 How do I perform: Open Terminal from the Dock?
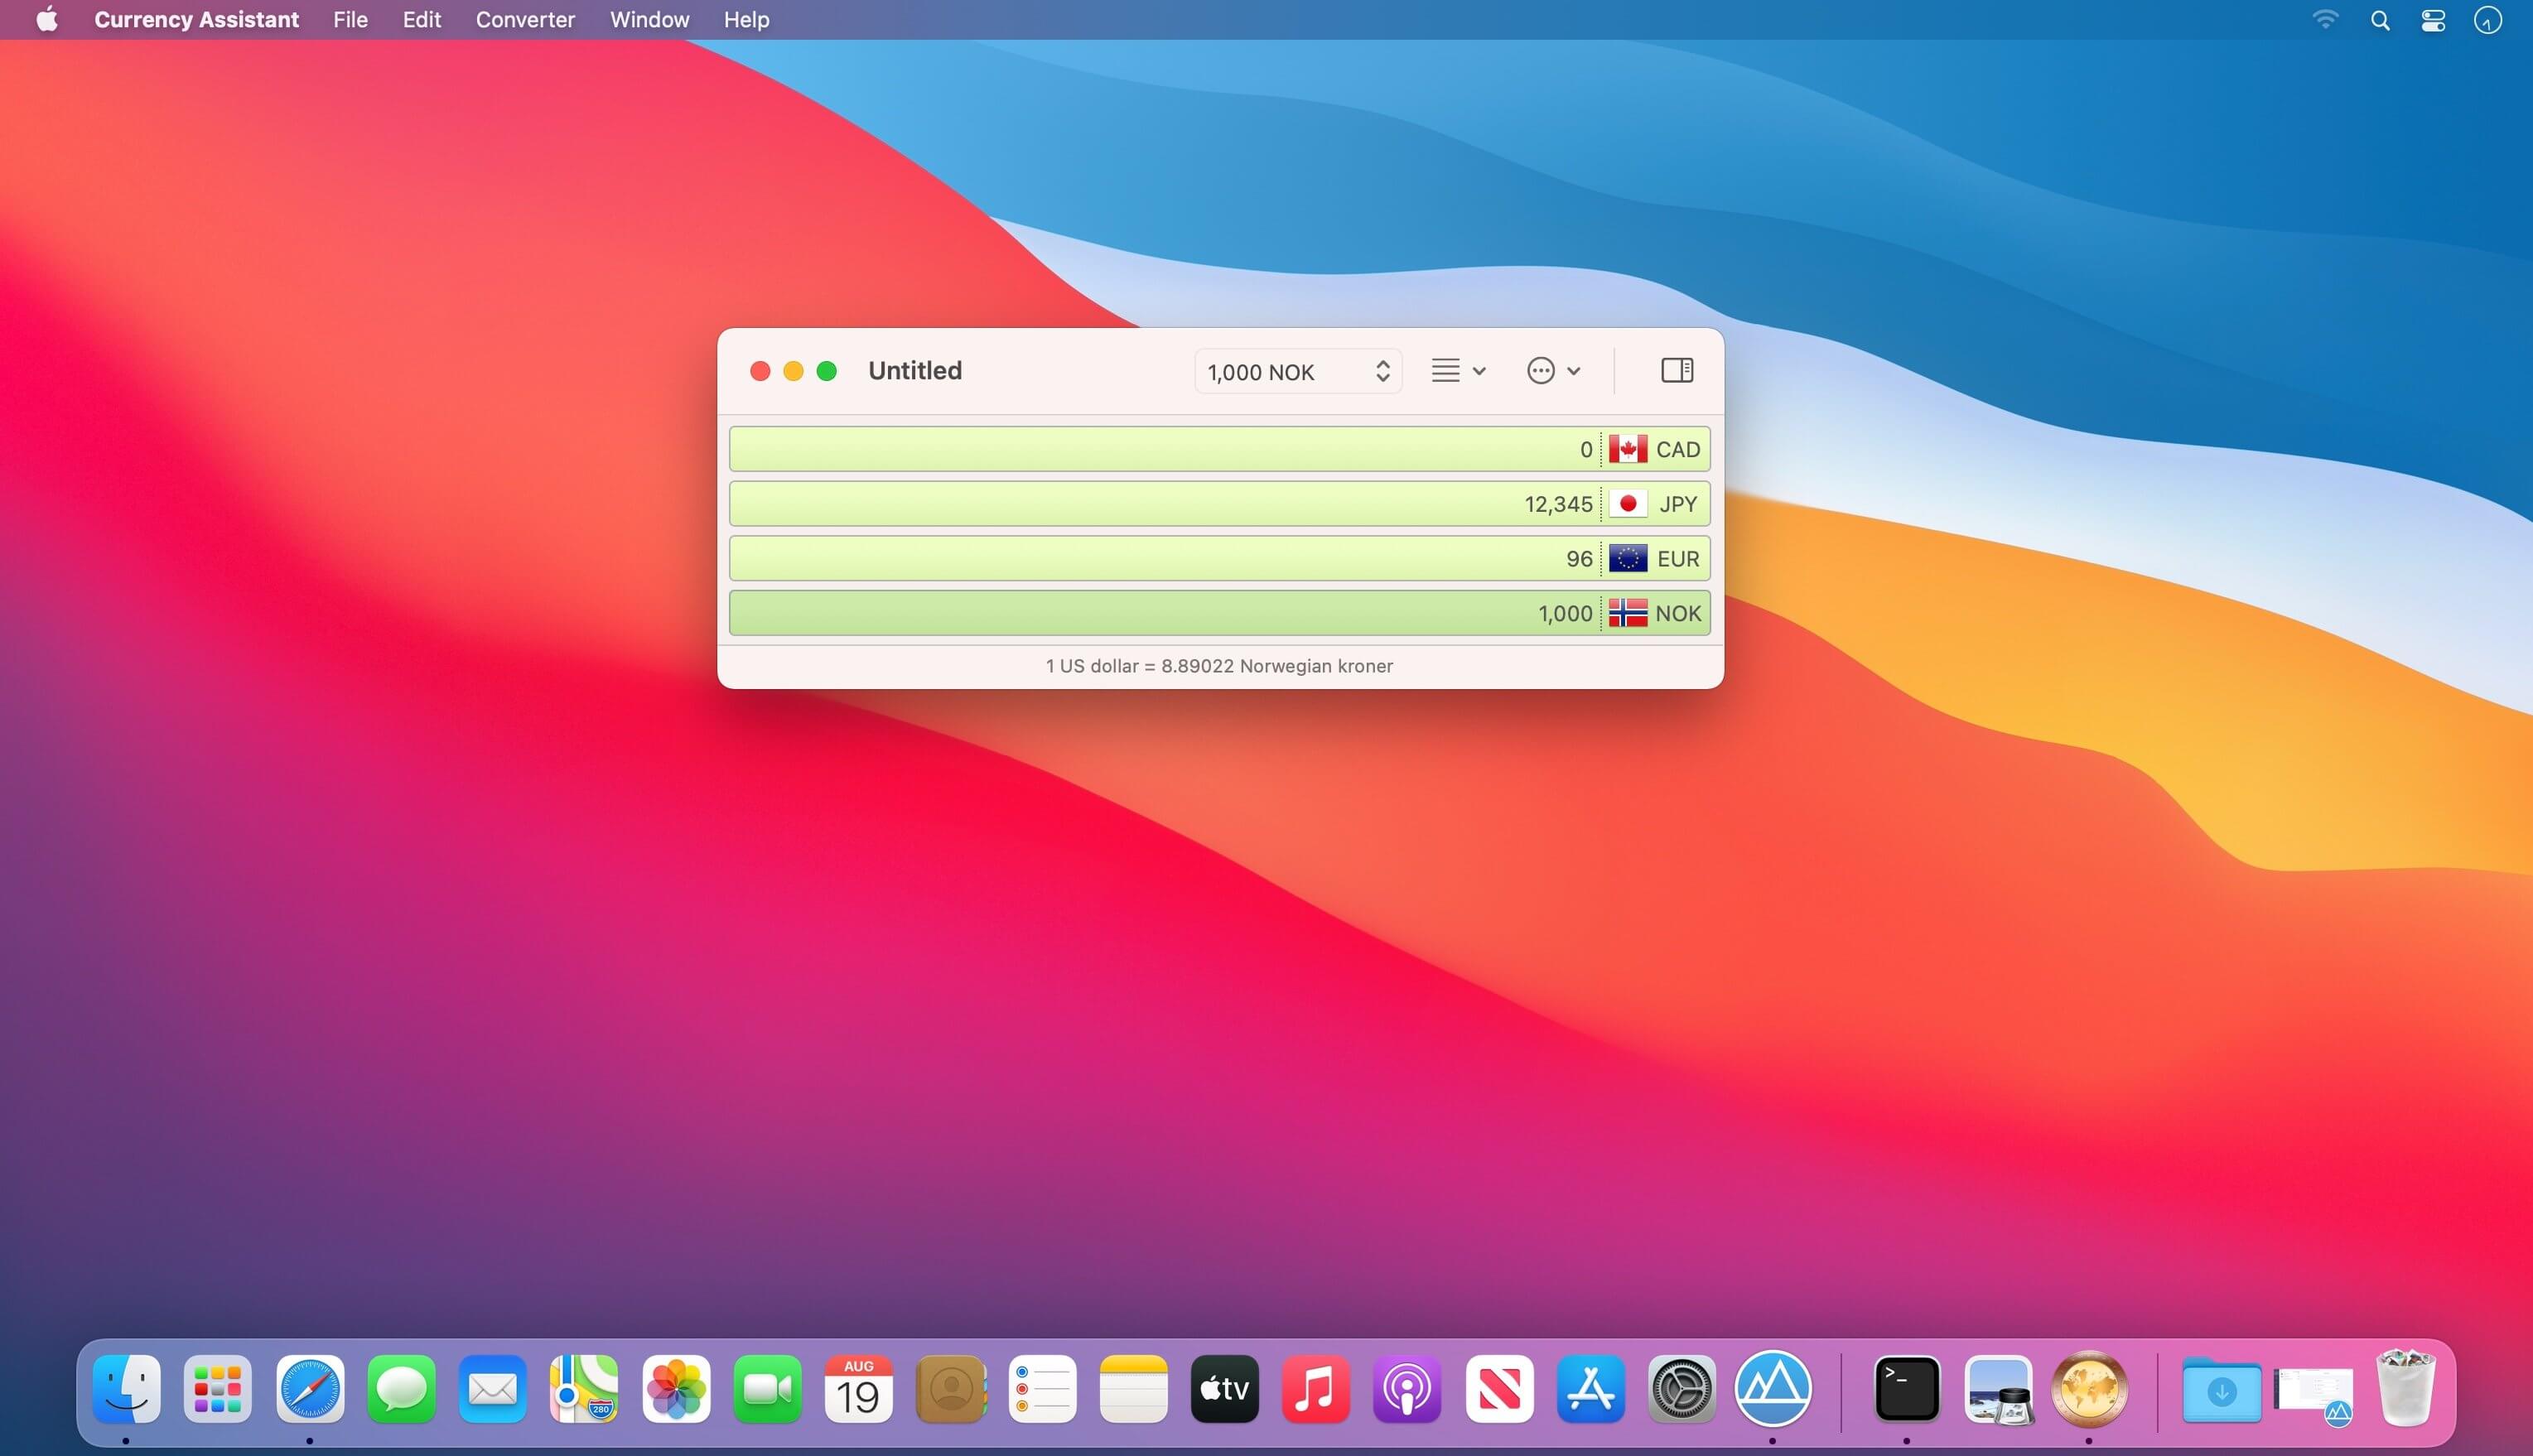[1906, 1389]
